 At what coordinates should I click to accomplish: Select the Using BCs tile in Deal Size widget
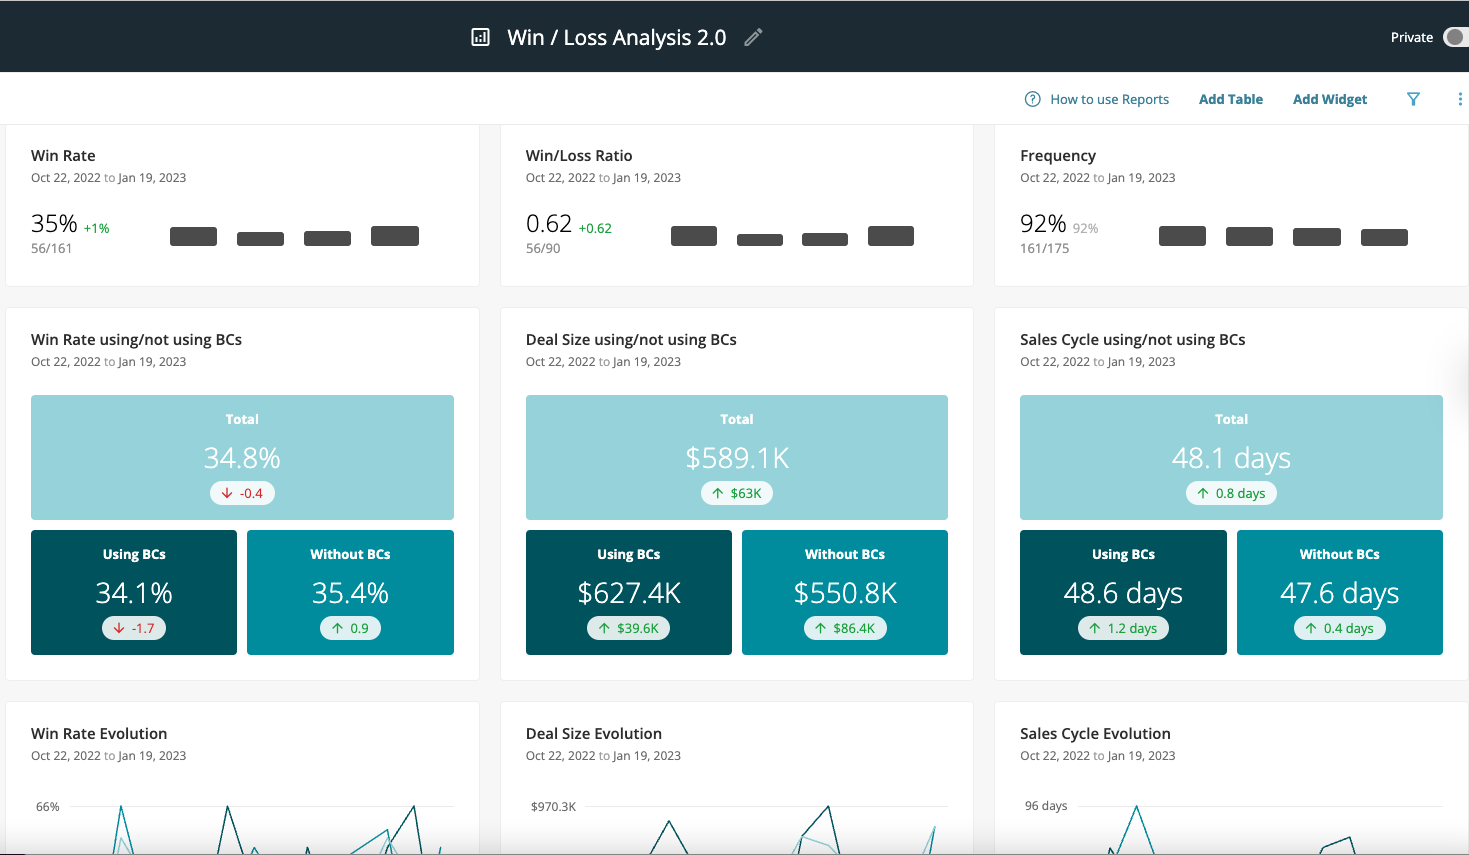pyautogui.click(x=628, y=592)
